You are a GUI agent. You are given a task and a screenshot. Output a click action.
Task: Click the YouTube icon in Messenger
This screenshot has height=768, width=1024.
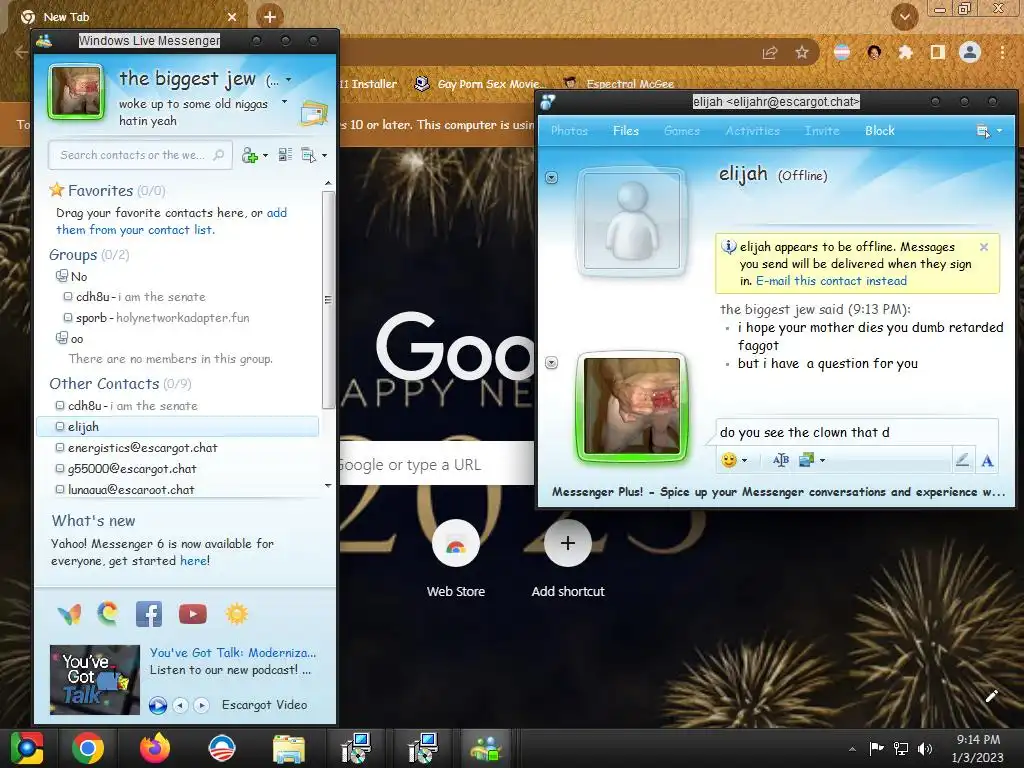(193, 614)
